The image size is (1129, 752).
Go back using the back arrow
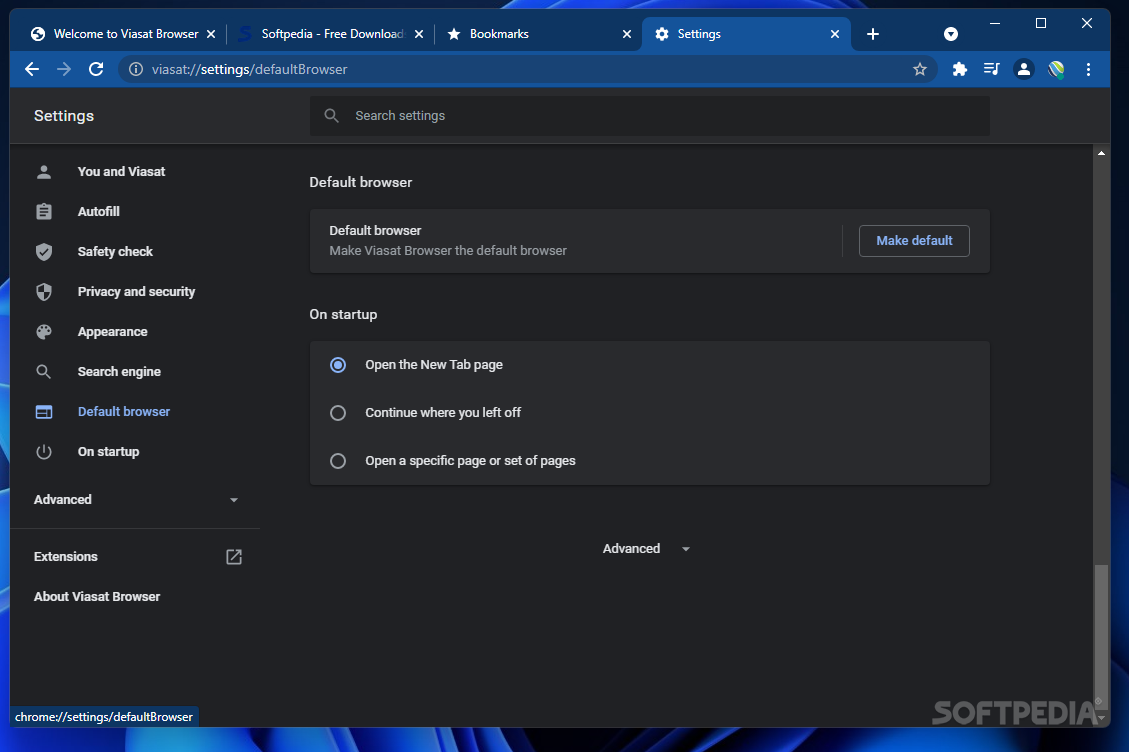32,69
